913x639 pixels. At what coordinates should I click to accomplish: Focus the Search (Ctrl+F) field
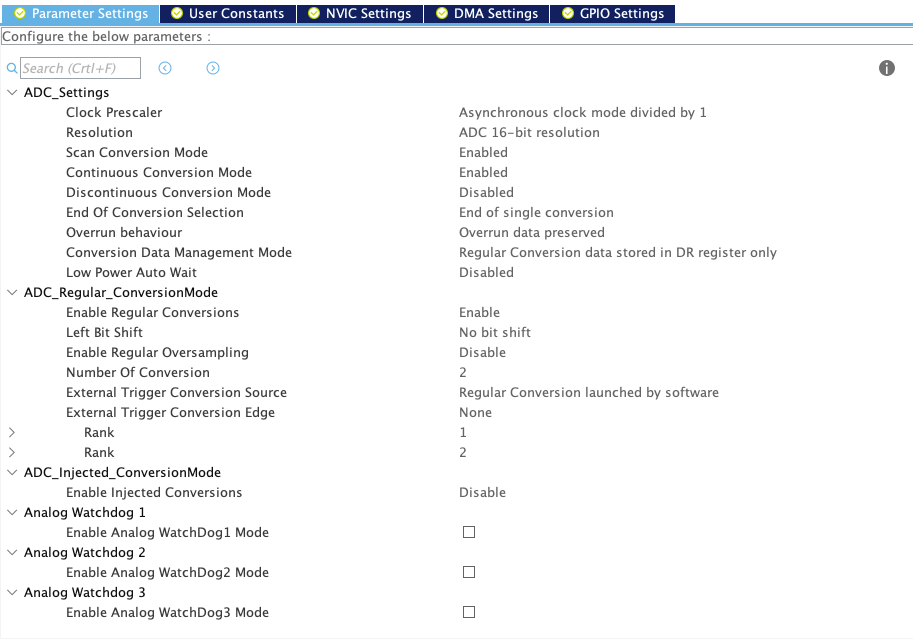[x=80, y=68]
